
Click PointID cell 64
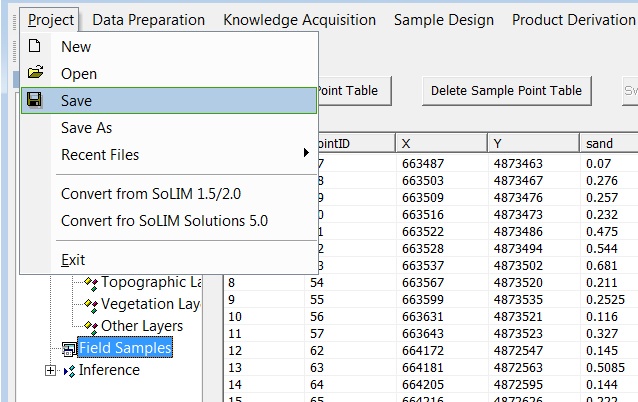point(350,385)
